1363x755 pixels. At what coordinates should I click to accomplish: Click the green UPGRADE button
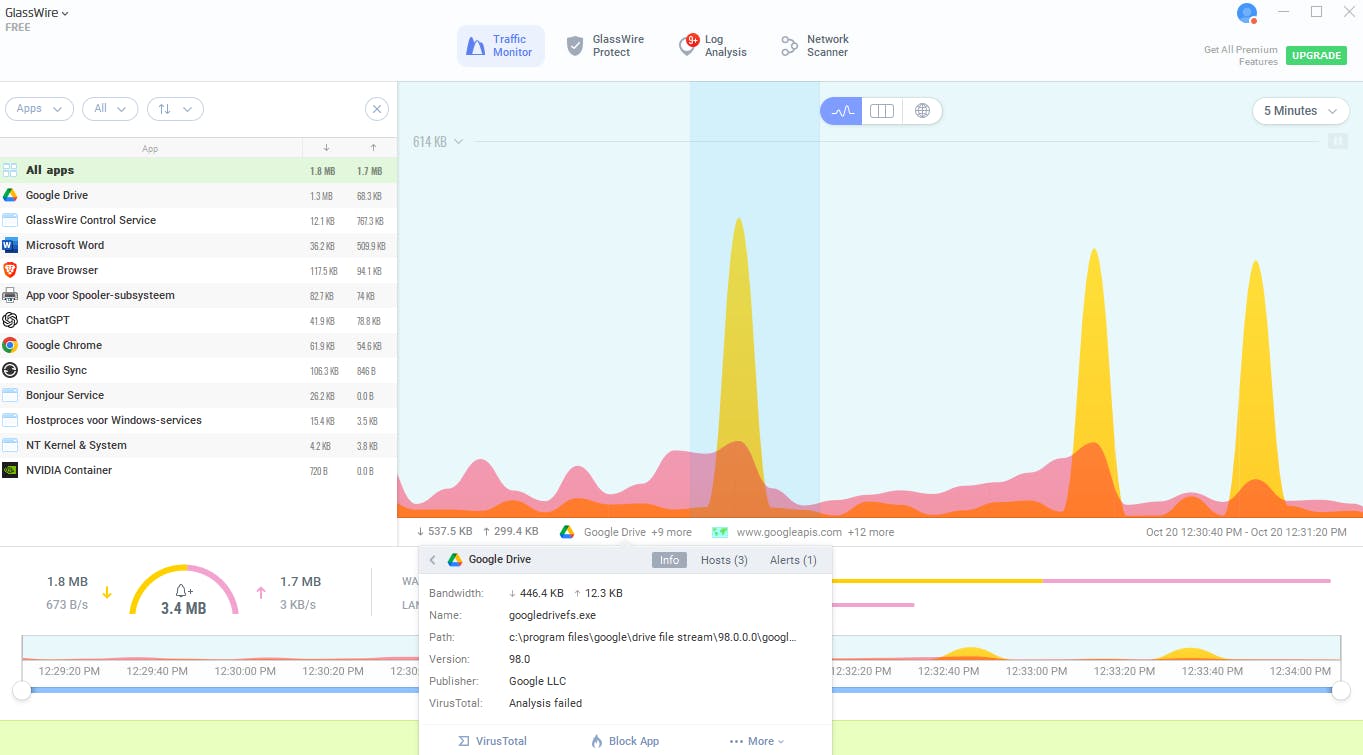point(1316,56)
